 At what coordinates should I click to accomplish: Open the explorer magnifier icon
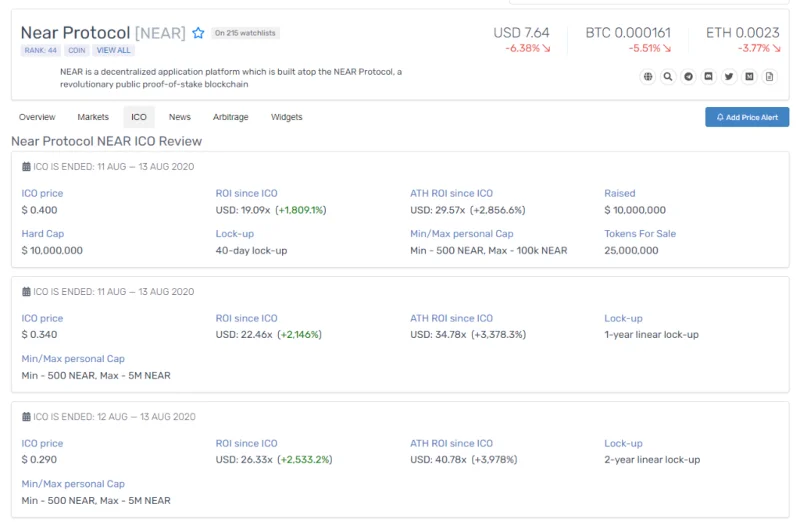[668, 77]
